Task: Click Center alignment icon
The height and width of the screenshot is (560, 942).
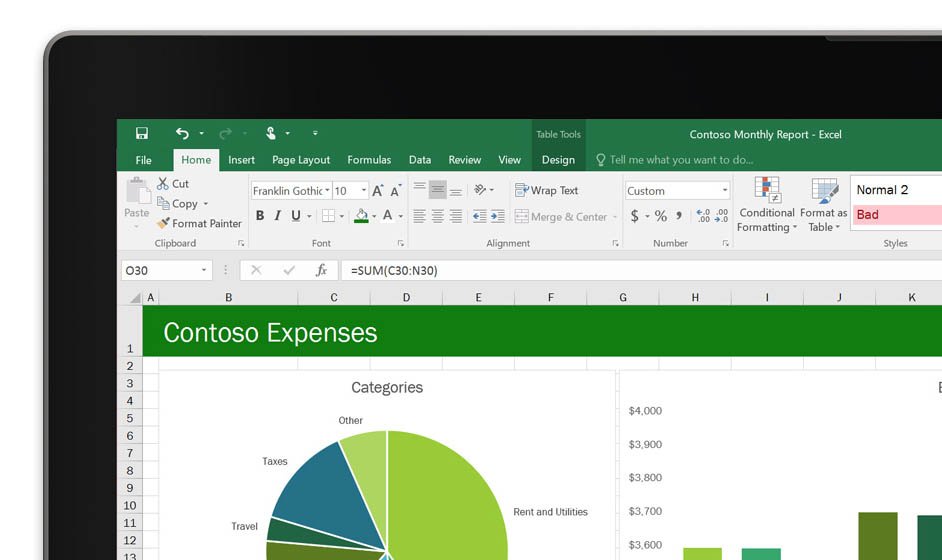Action: click(437, 216)
